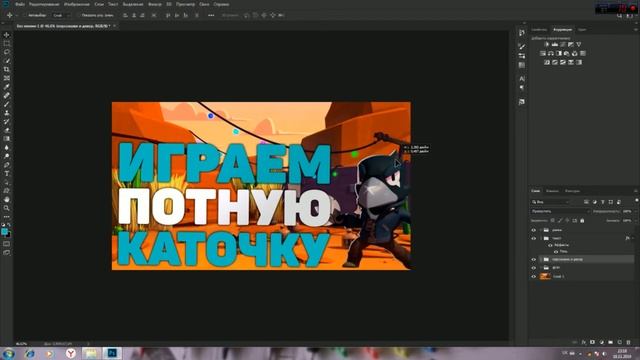Switch to the Properties tab
Viewport: 640px width, 360px height.
(539, 29)
